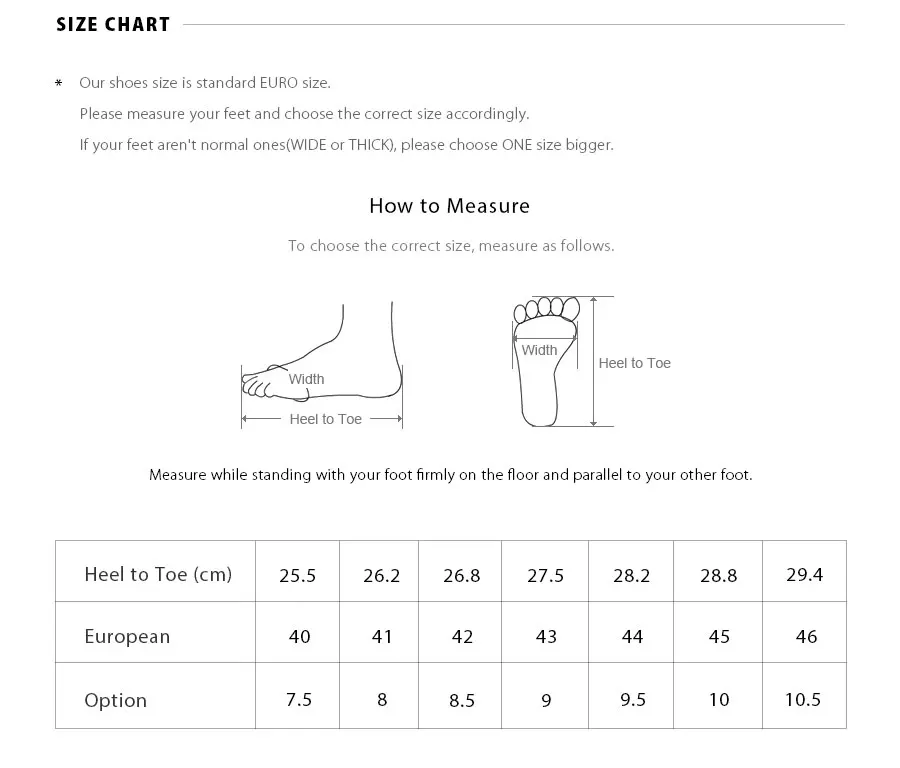Select European size 40 cell
This screenshot has width=900, height=768.
[x=298, y=636]
